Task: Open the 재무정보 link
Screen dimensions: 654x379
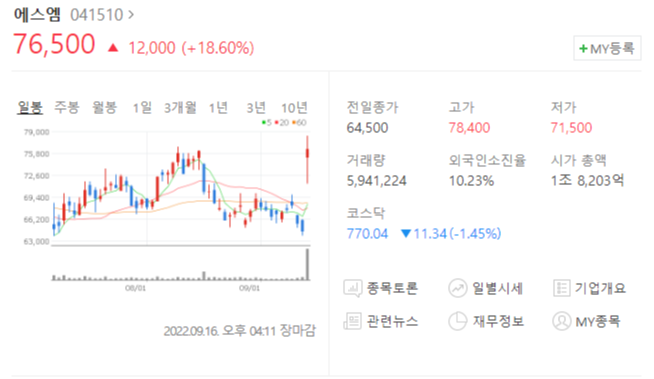Action: 498,321
